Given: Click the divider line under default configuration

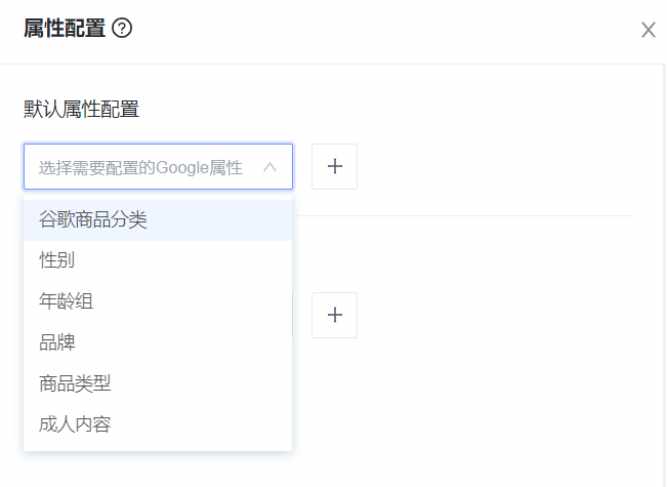Looking at the screenshot, I should [x=464, y=216].
